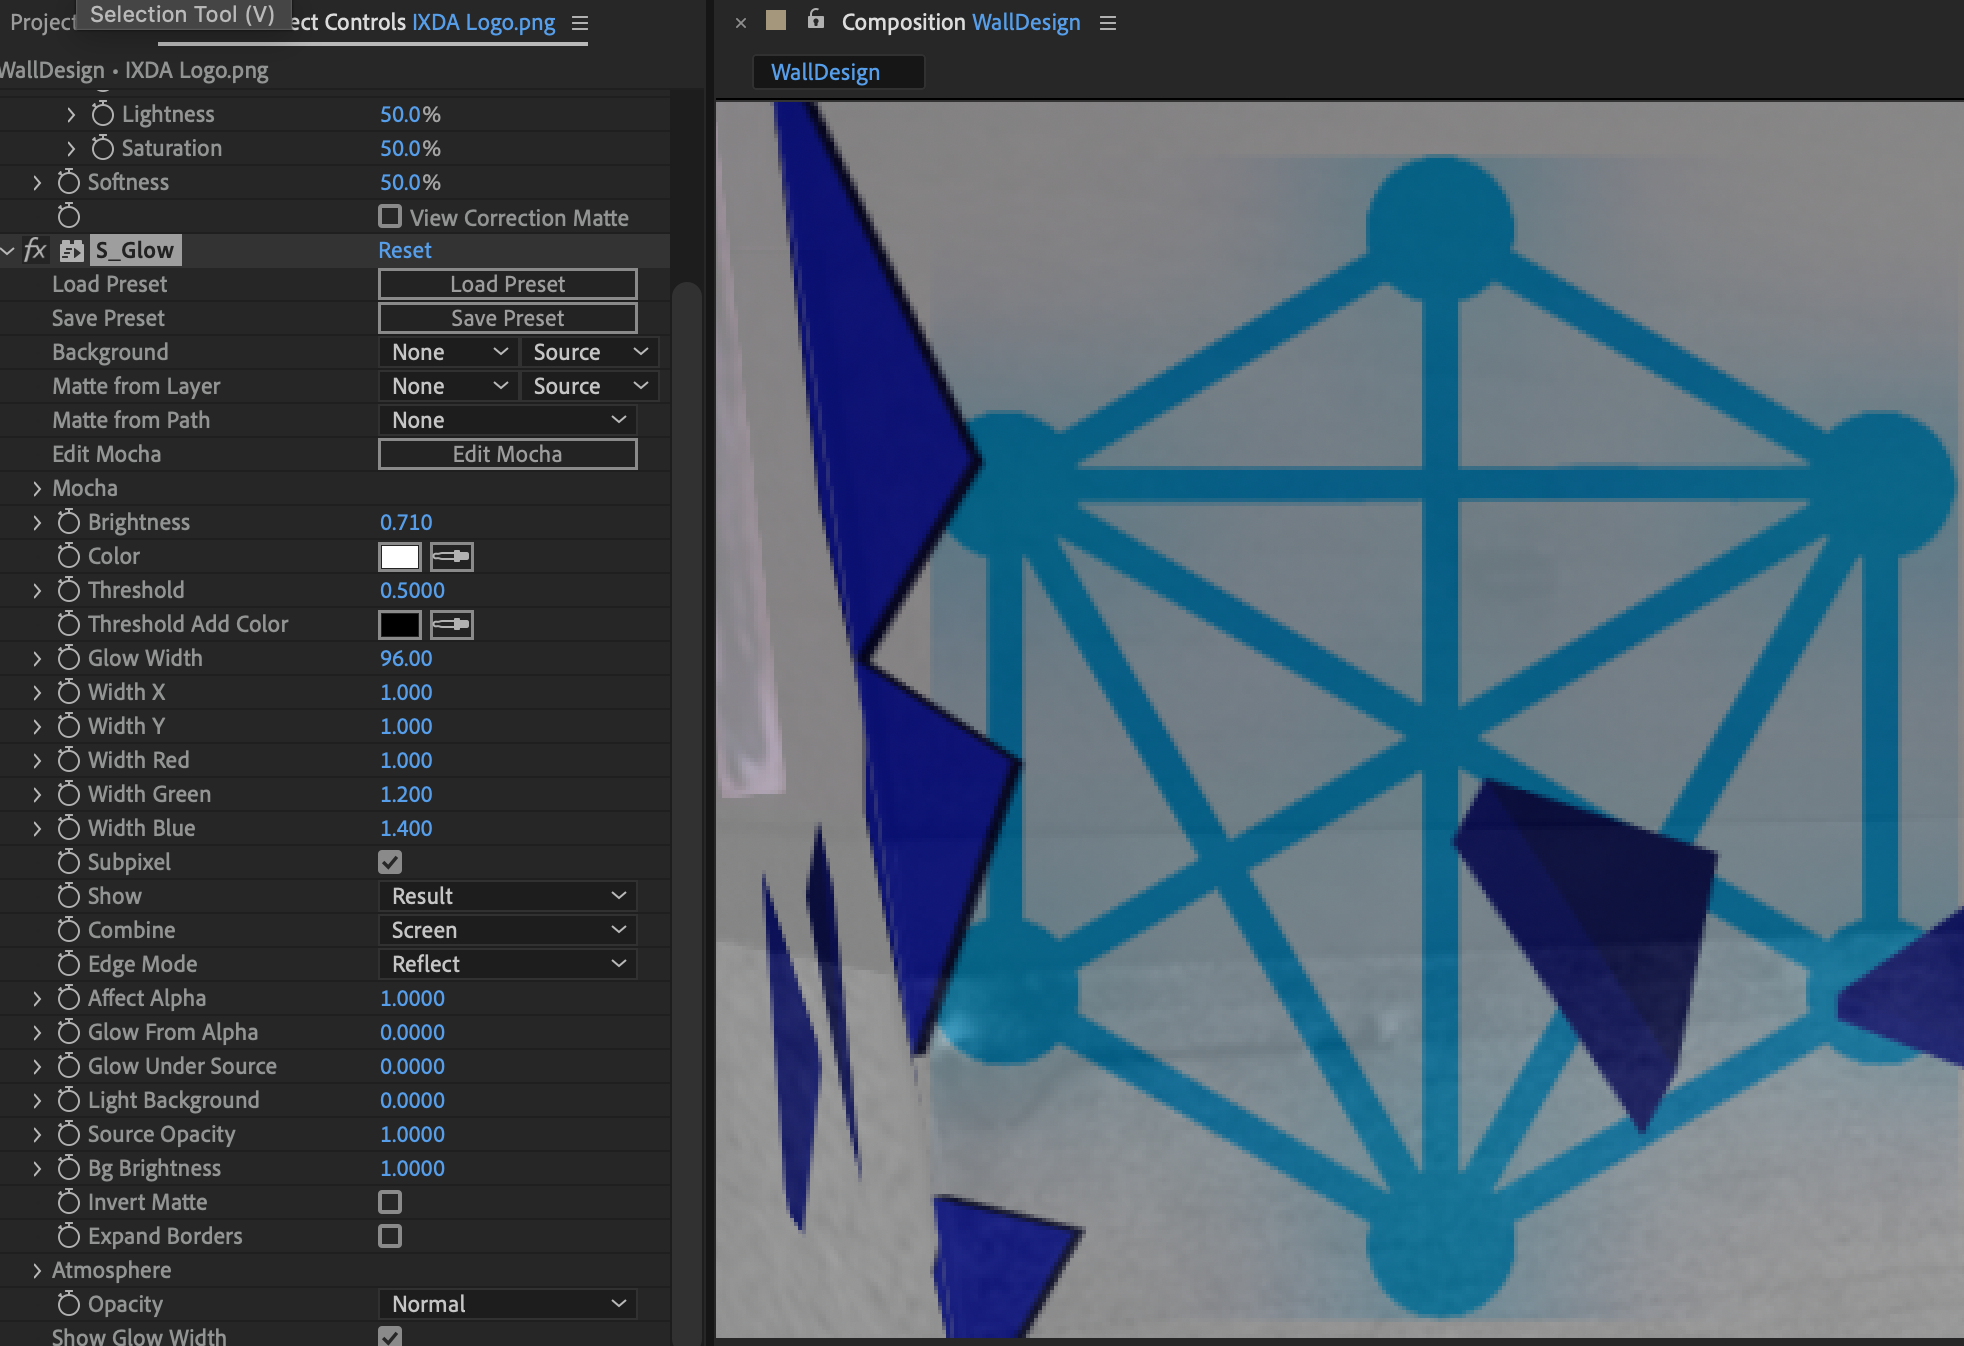Select the Threshold Add Color eyedropper
The height and width of the screenshot is (1346, 1964).
(x=451, y=623)
